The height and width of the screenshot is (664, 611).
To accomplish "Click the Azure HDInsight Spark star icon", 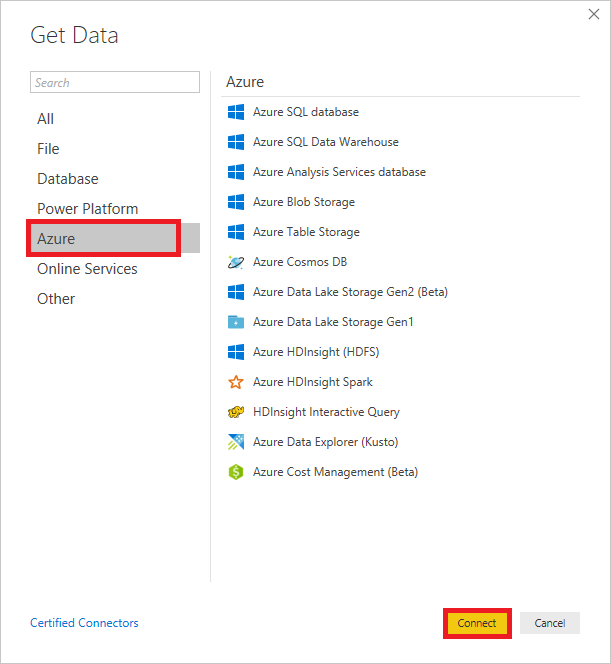I will (236, 382).
